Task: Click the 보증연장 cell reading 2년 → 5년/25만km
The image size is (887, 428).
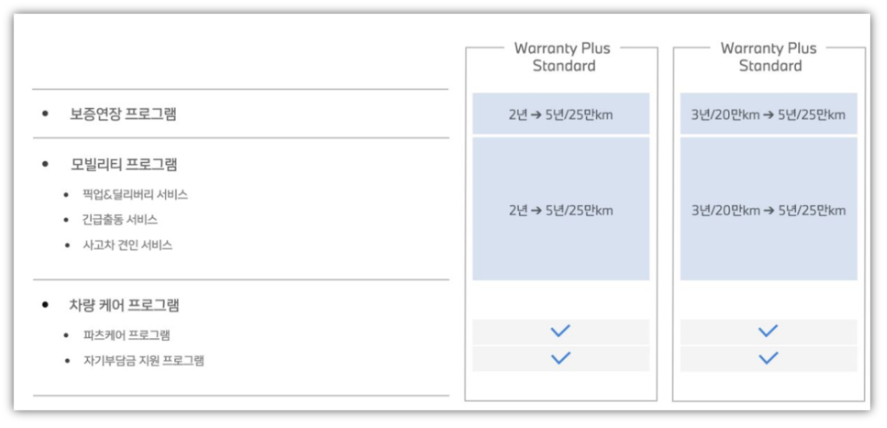Action: (561, 115)
